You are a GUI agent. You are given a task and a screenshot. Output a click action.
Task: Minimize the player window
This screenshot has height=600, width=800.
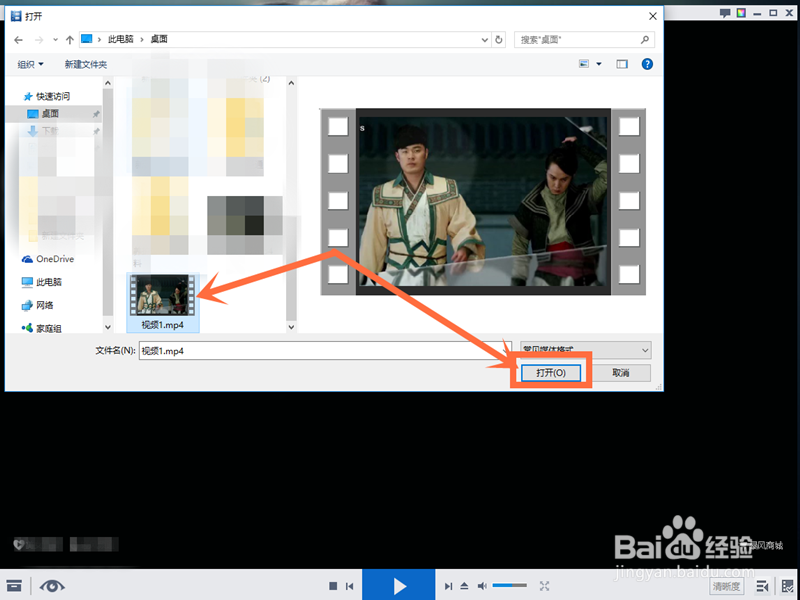(x=757, y=13)
